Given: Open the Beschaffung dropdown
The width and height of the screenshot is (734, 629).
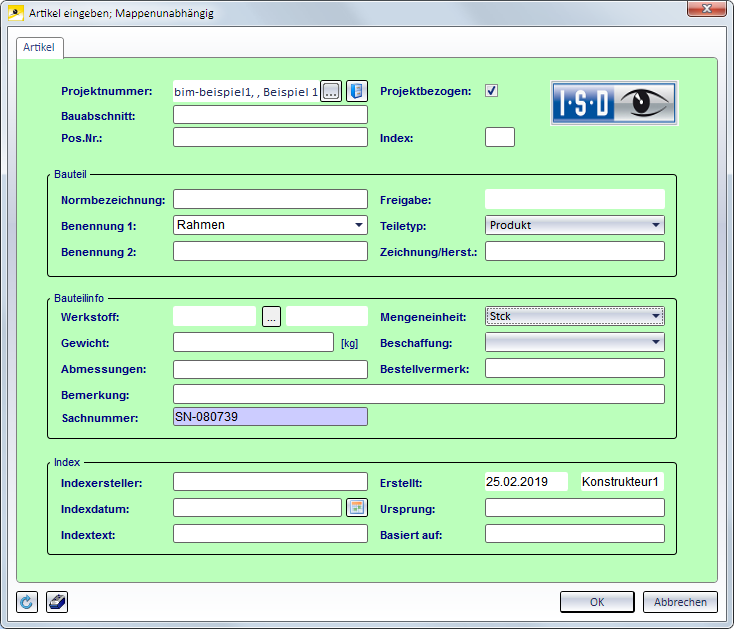Looking at the screenshot, I should (x=655, y=343).
